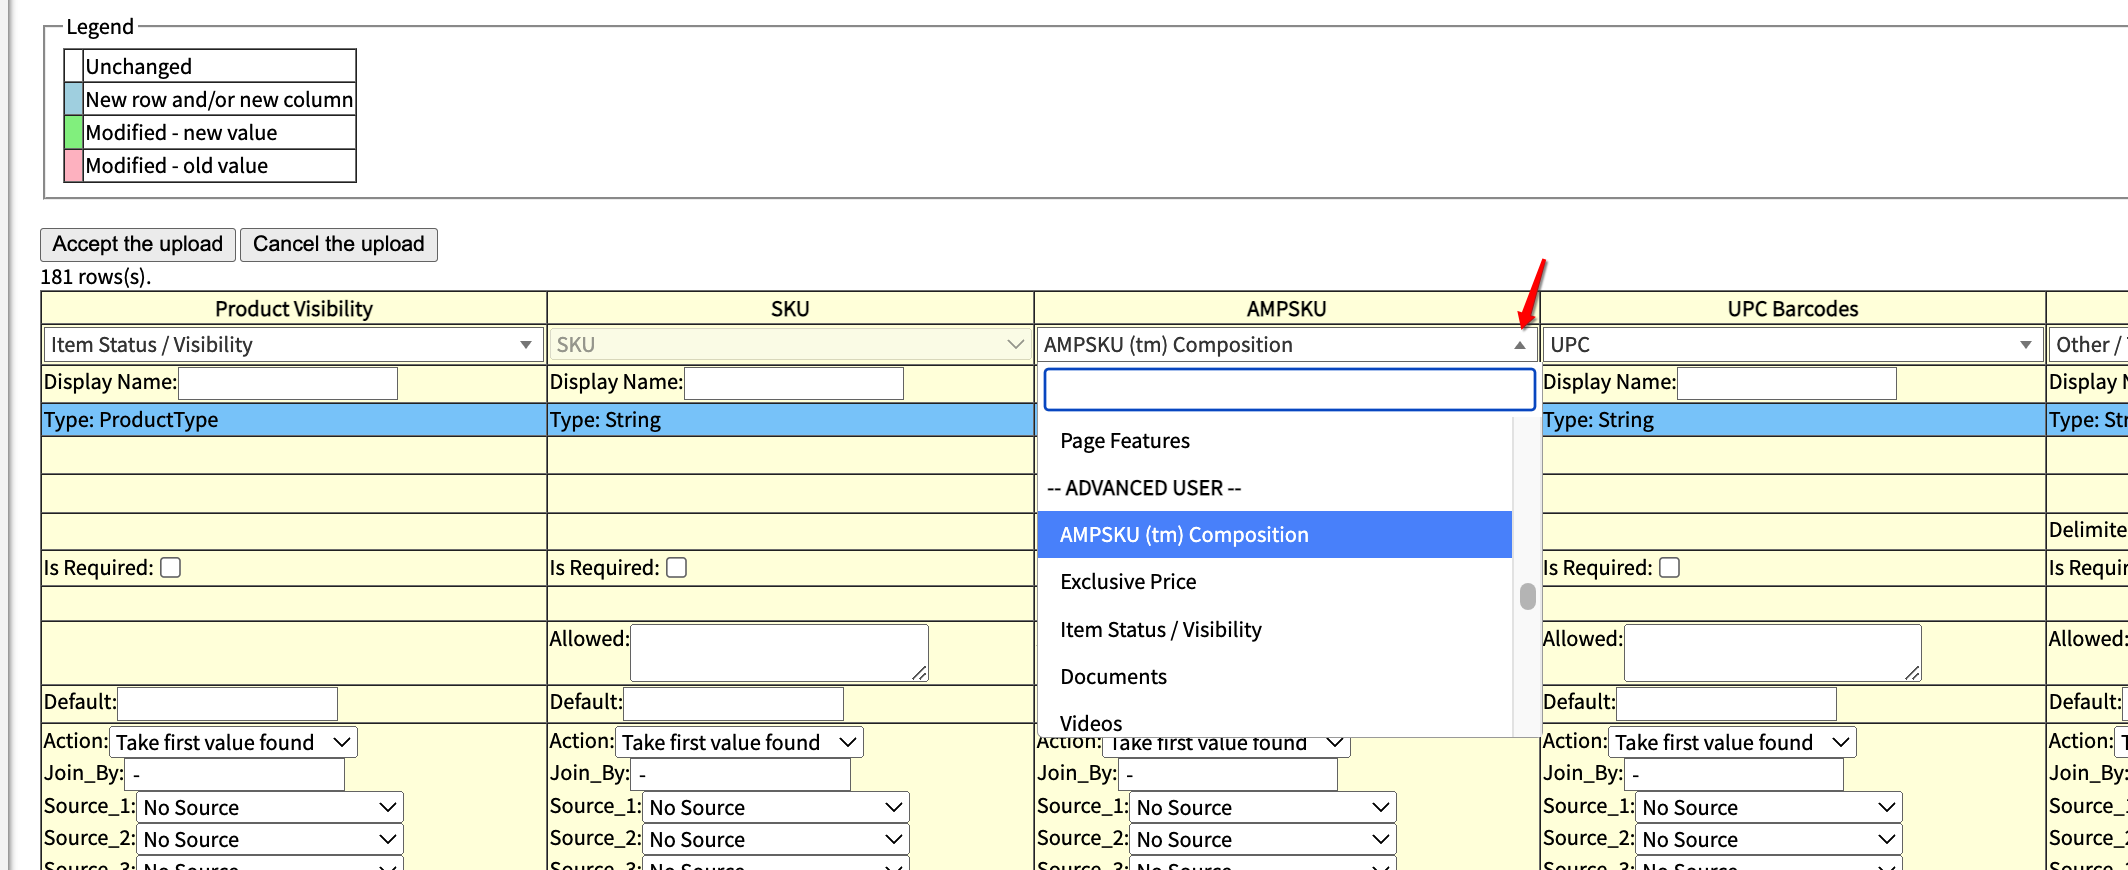Focus Join_By field in Product Visibility column
The width and height of the screenshot is (2128, 870).
point(235,774)
